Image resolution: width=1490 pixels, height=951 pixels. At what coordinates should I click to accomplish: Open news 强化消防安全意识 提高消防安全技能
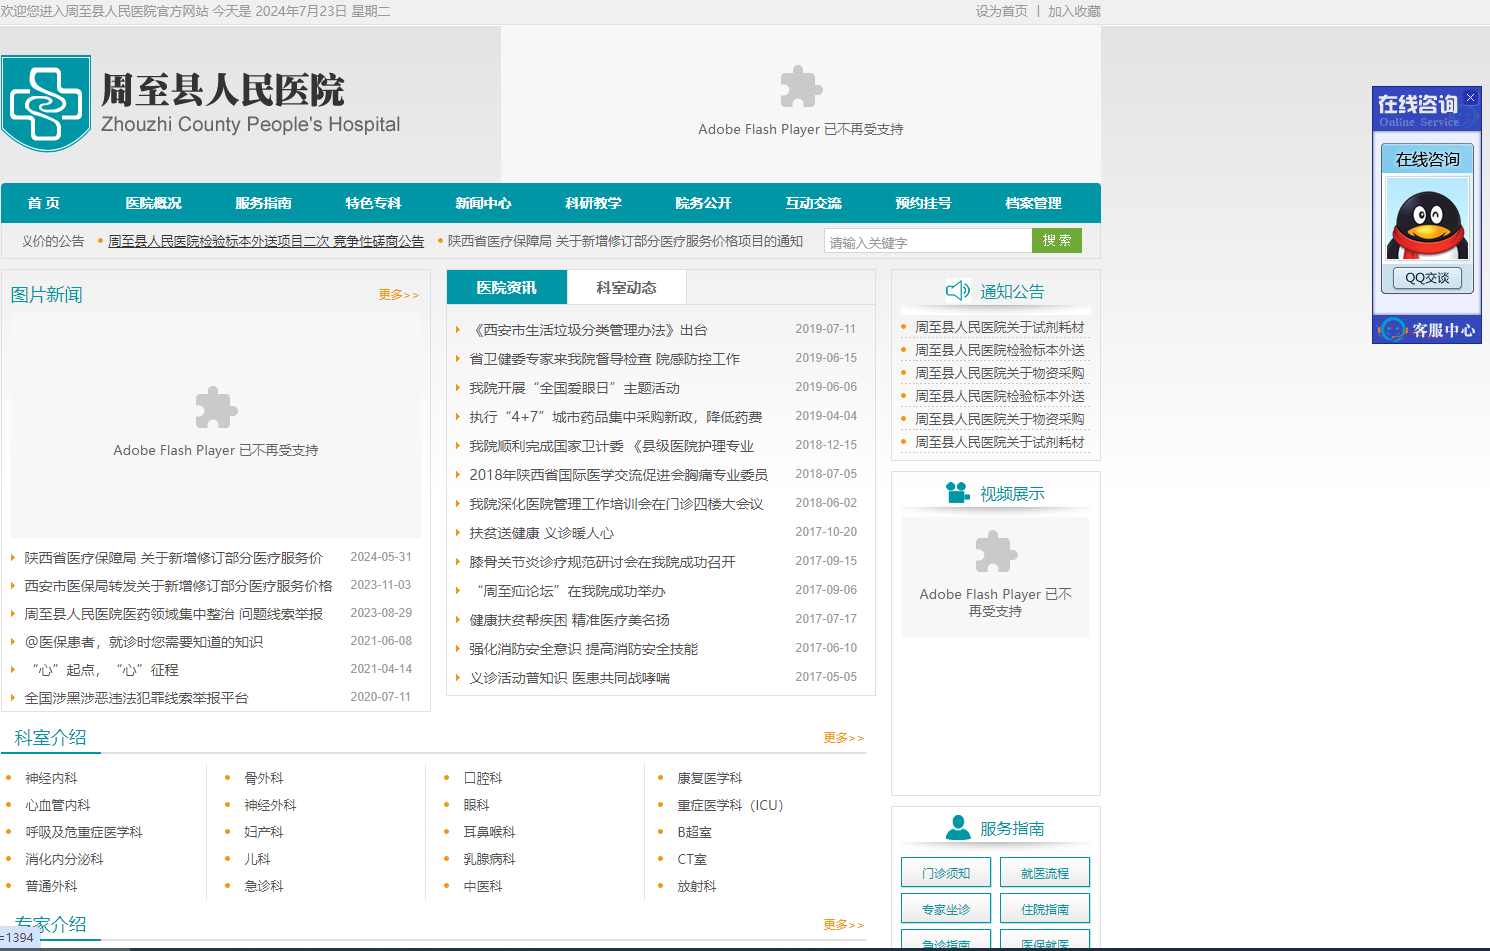[584, 649]
